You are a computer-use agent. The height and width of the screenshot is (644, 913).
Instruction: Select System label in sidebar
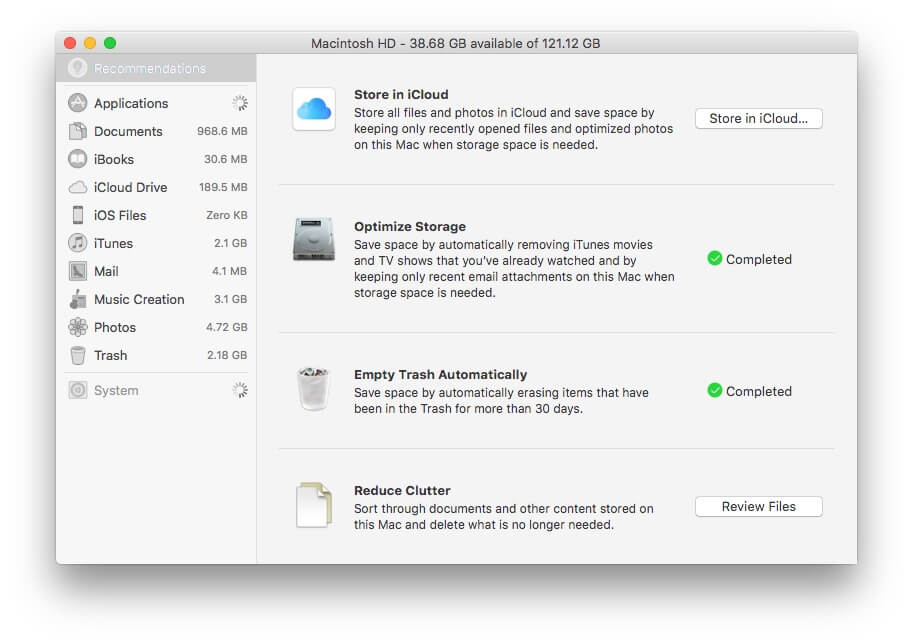coord(116,390)
